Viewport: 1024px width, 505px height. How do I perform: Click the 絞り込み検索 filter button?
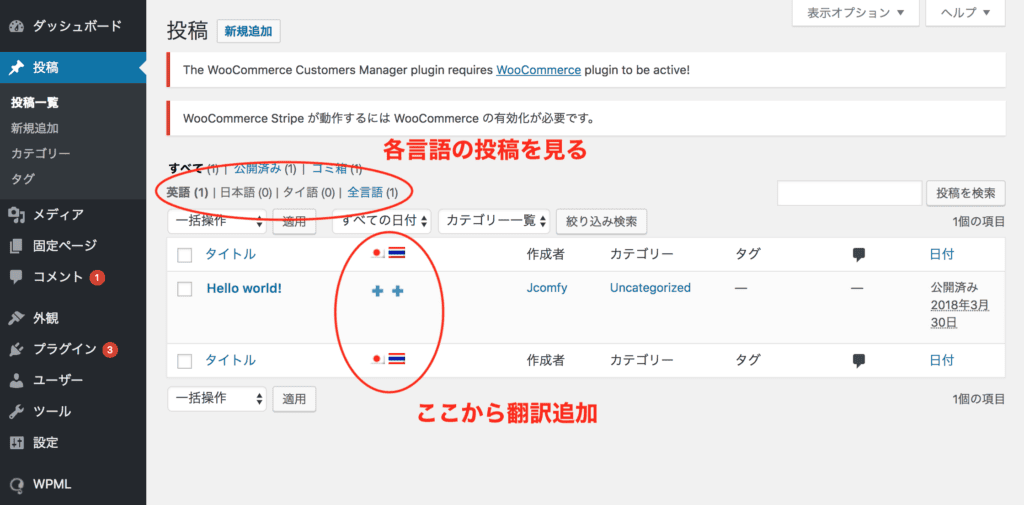[x=601, y=221]
